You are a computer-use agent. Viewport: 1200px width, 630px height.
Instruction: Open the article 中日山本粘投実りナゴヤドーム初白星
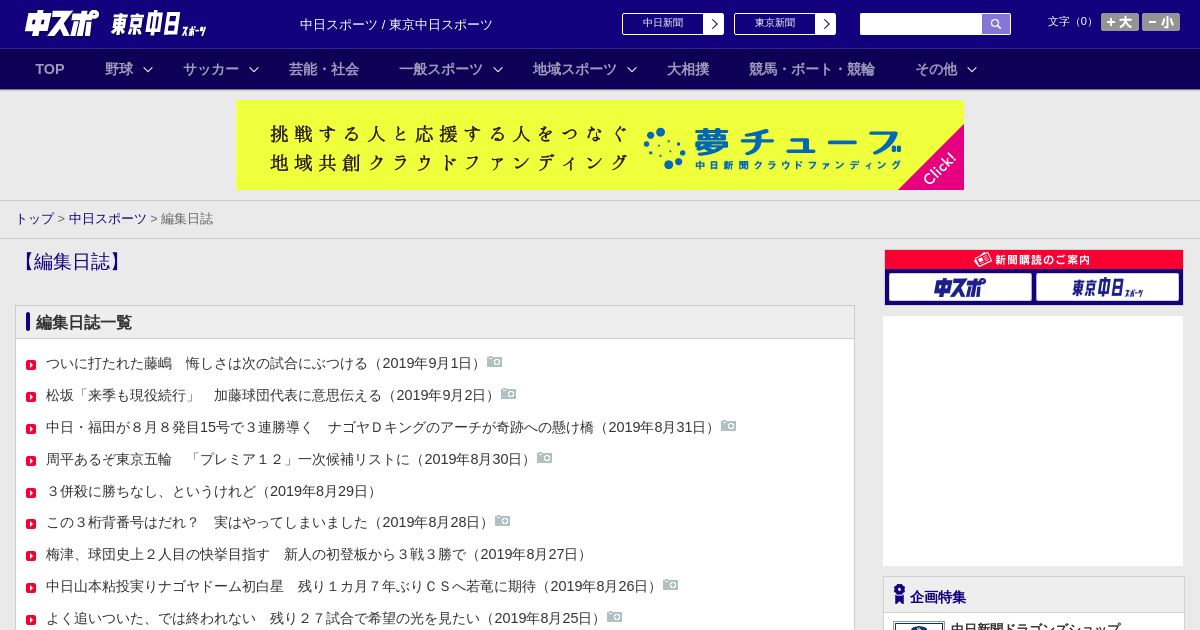coord(354,586)
